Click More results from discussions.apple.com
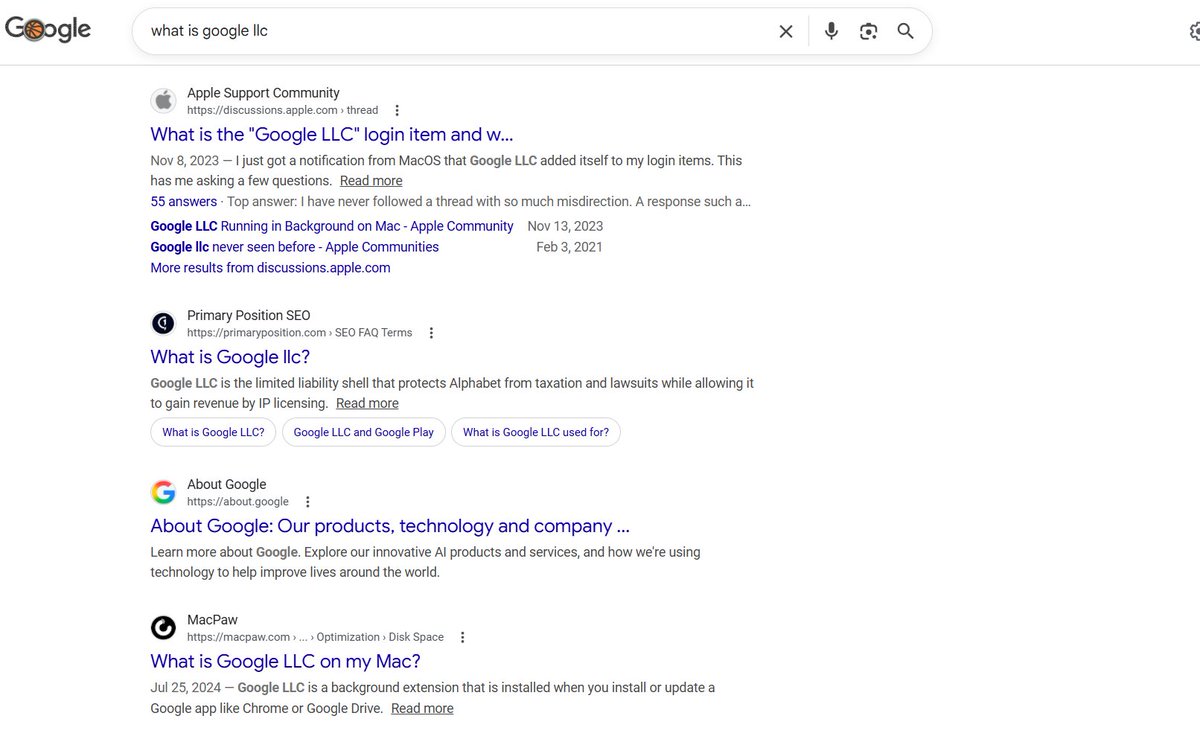The width and height of the screenshot is (1200, 742). (270, 268)
